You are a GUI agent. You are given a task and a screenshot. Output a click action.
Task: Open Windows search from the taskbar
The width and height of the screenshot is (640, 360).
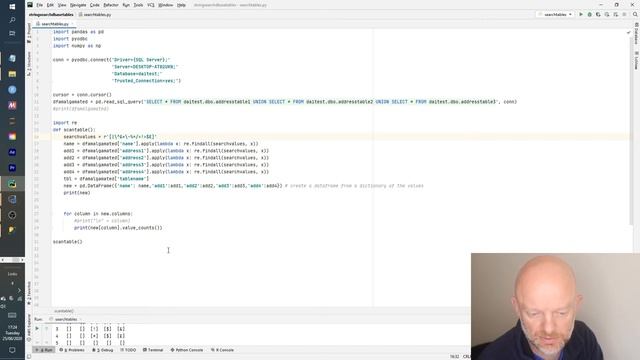point(12,20)
